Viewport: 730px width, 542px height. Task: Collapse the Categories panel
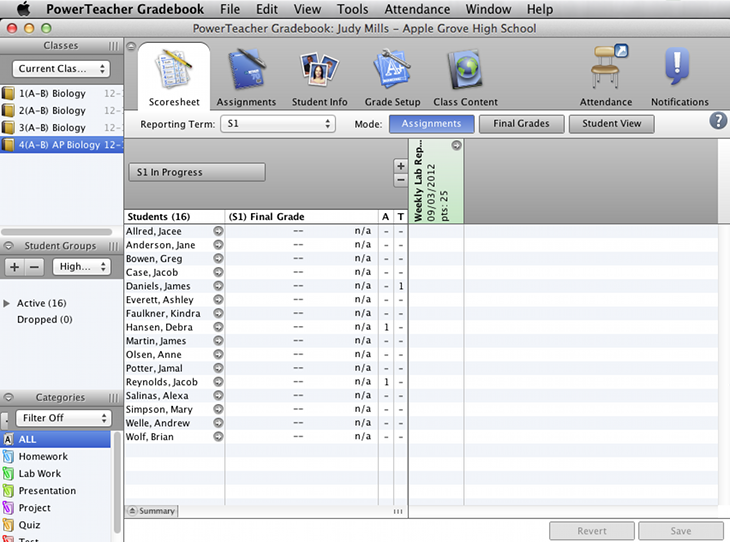(x=8, y=397)
